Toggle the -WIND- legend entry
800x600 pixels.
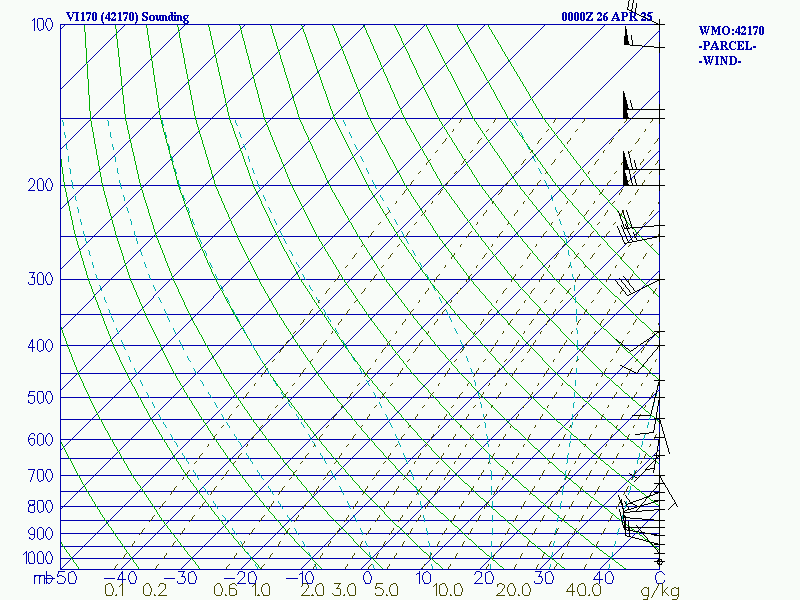click(x=720, y=61)
